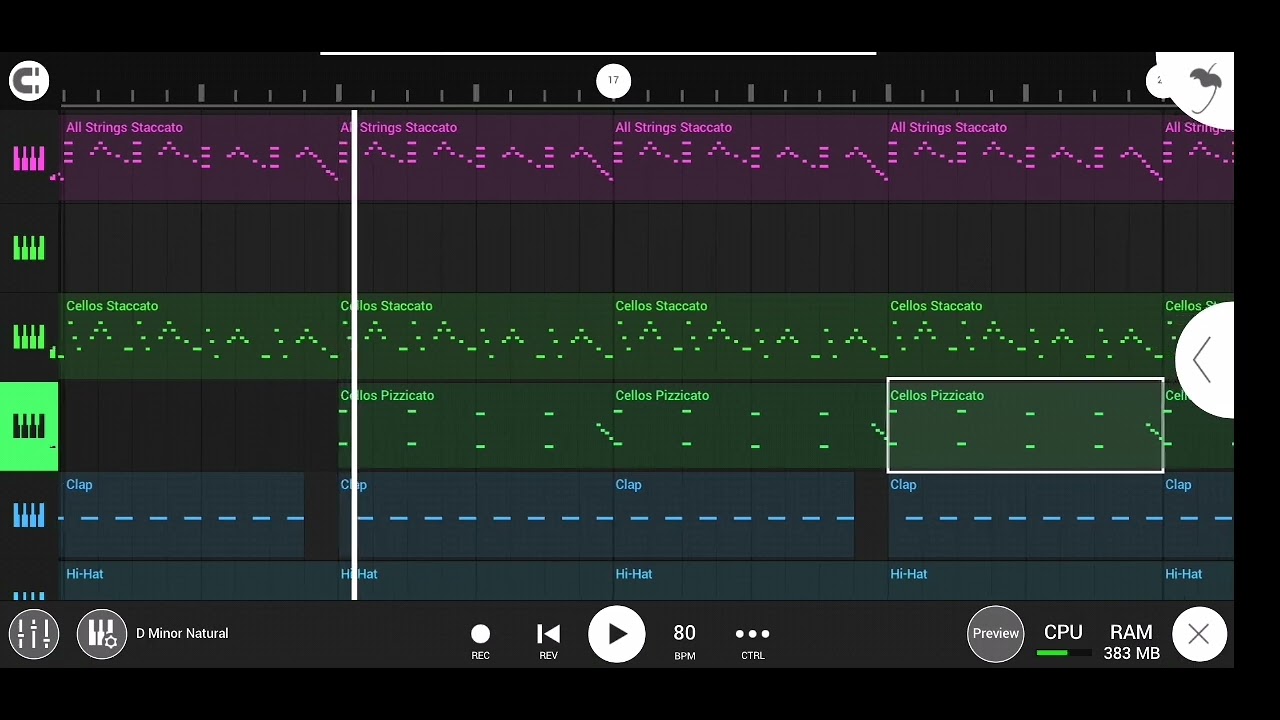Select the first Clap clip
Viewport: 1280px width, 720px height.
(x=182, y=515)
